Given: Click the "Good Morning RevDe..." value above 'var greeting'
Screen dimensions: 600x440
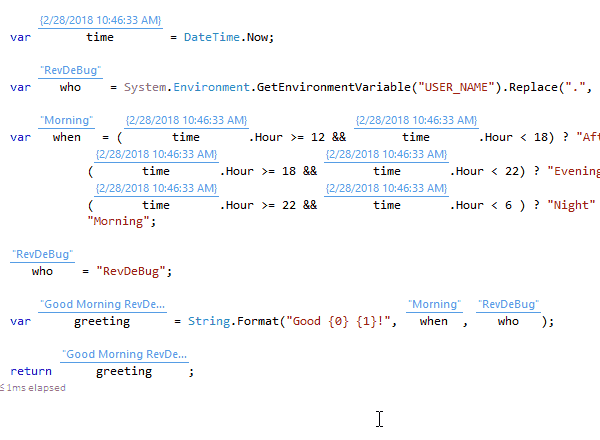Looking at the screenshot, I should 103,305.
